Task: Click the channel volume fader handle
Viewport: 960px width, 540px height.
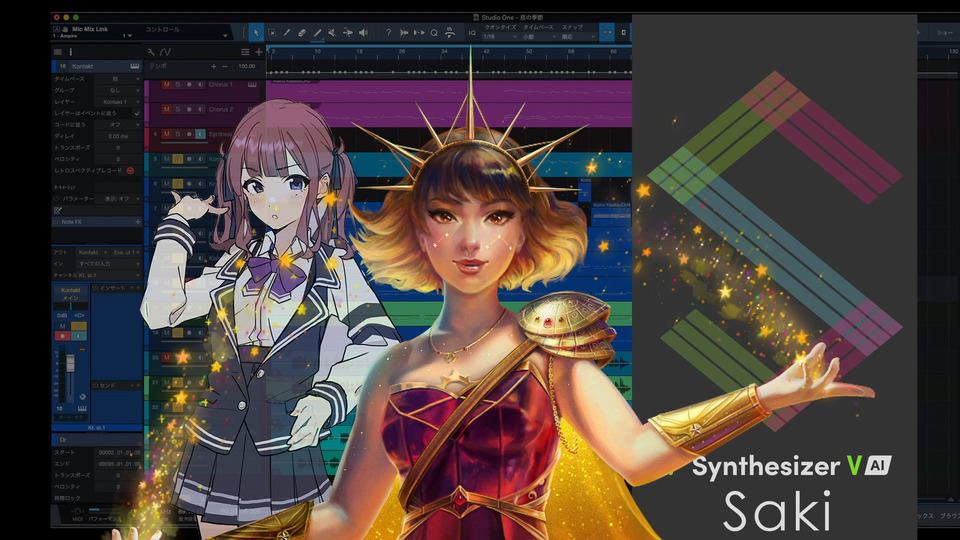Action: tap(70, 363)
